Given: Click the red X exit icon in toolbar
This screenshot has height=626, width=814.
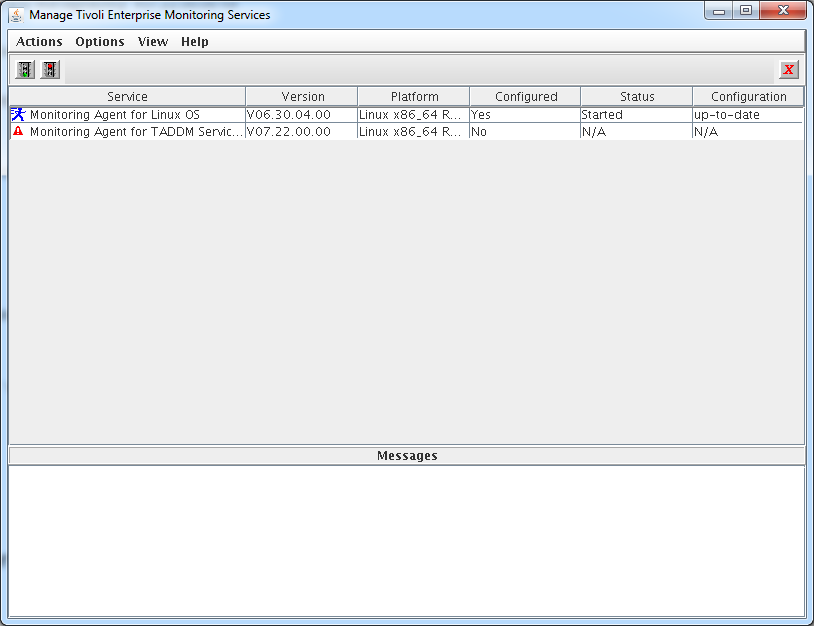Looking at the screenshot, I should (789, 70).
